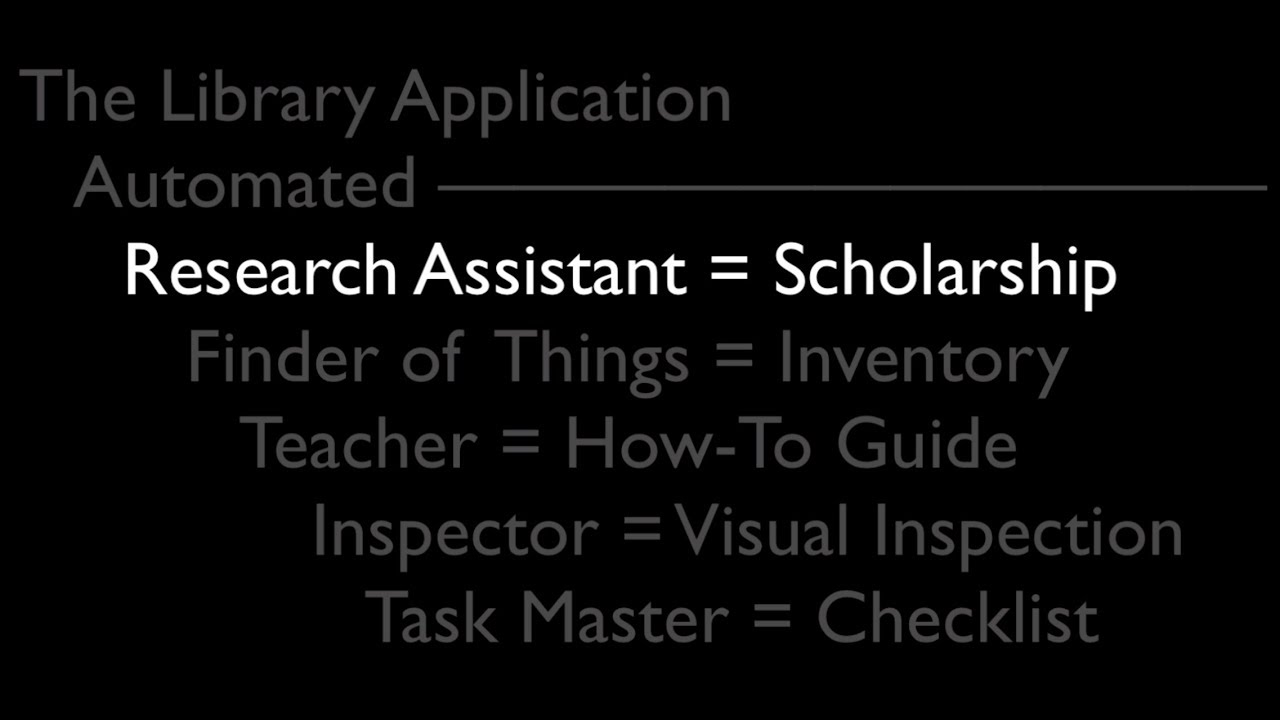Click the dimmed word "Checklist"

click(958, 617)
